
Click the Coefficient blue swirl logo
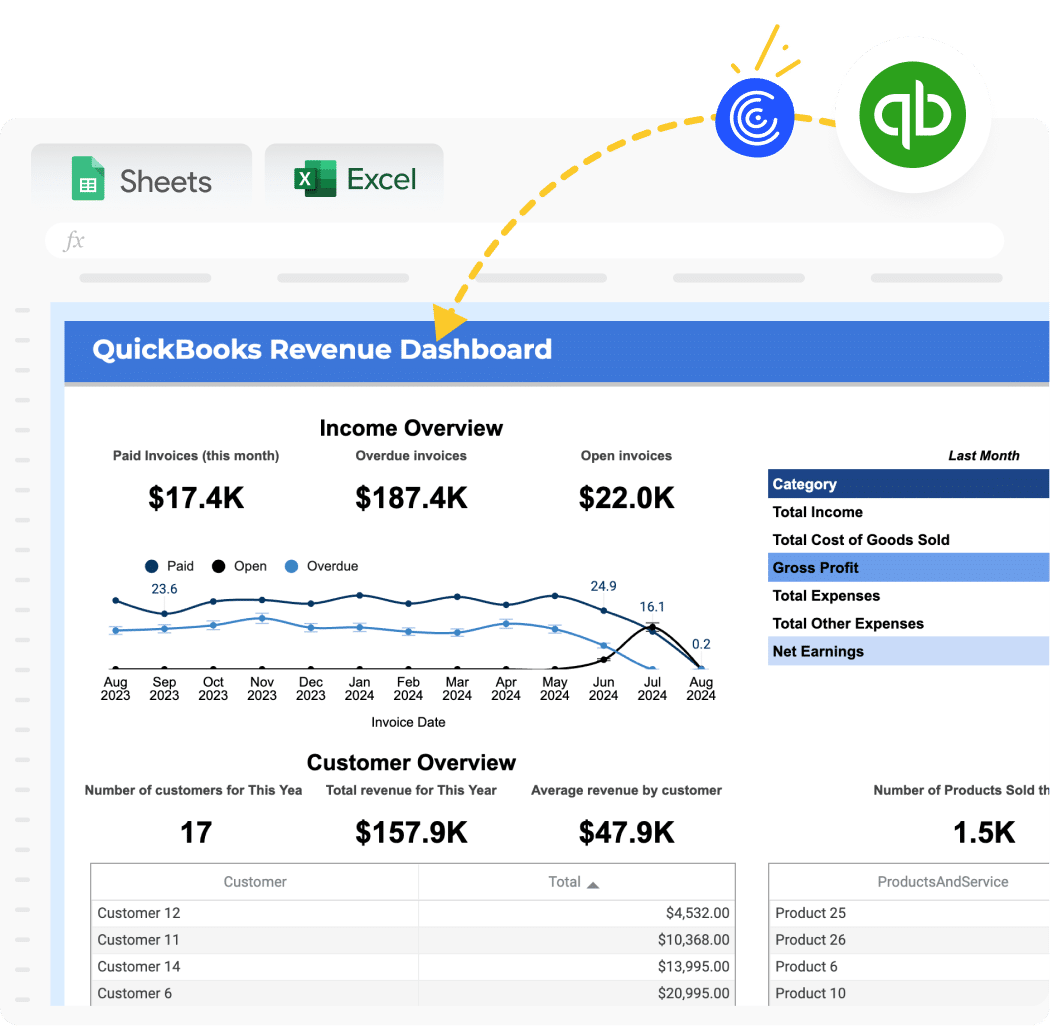755,118
